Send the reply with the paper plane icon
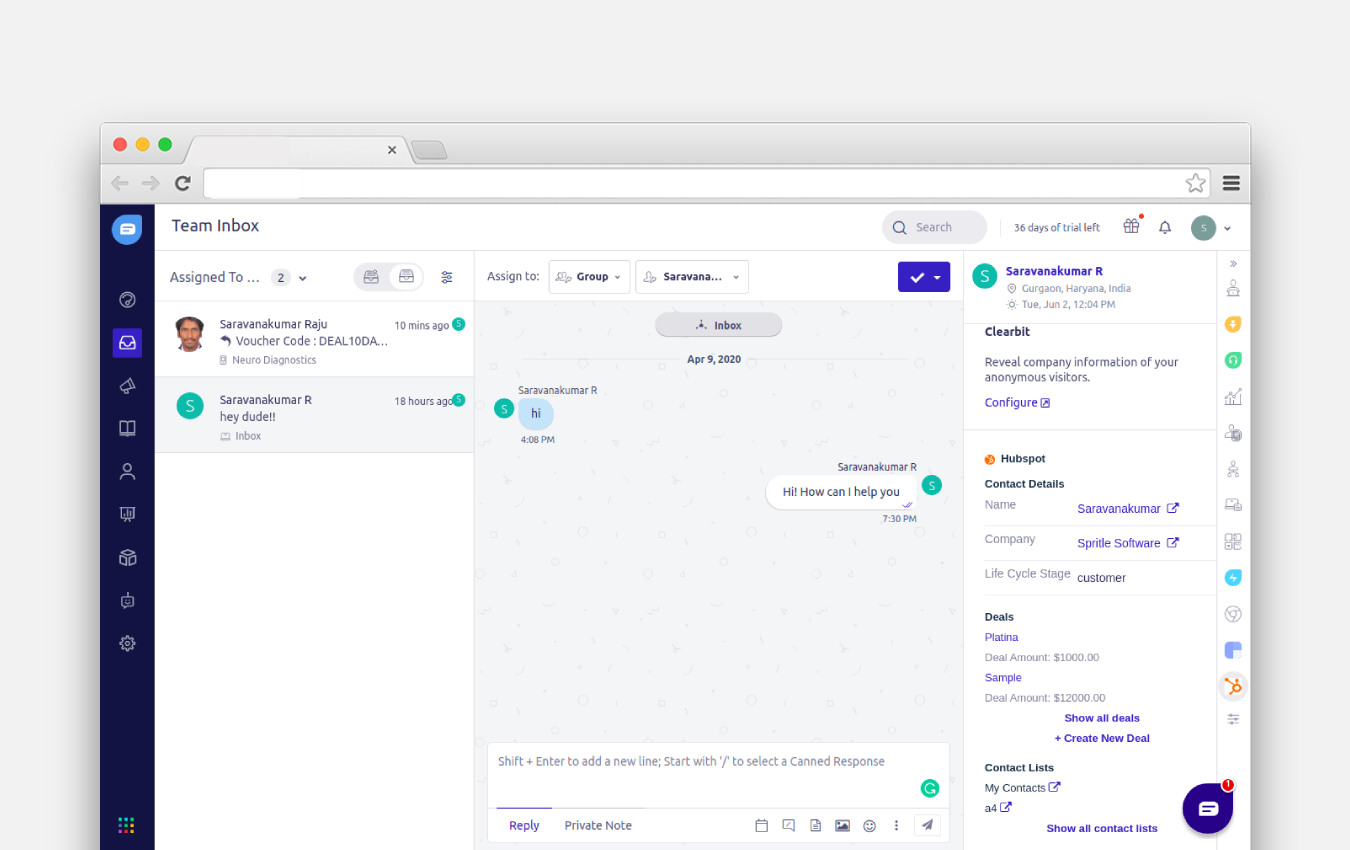1350x850 pixels. 927,825
